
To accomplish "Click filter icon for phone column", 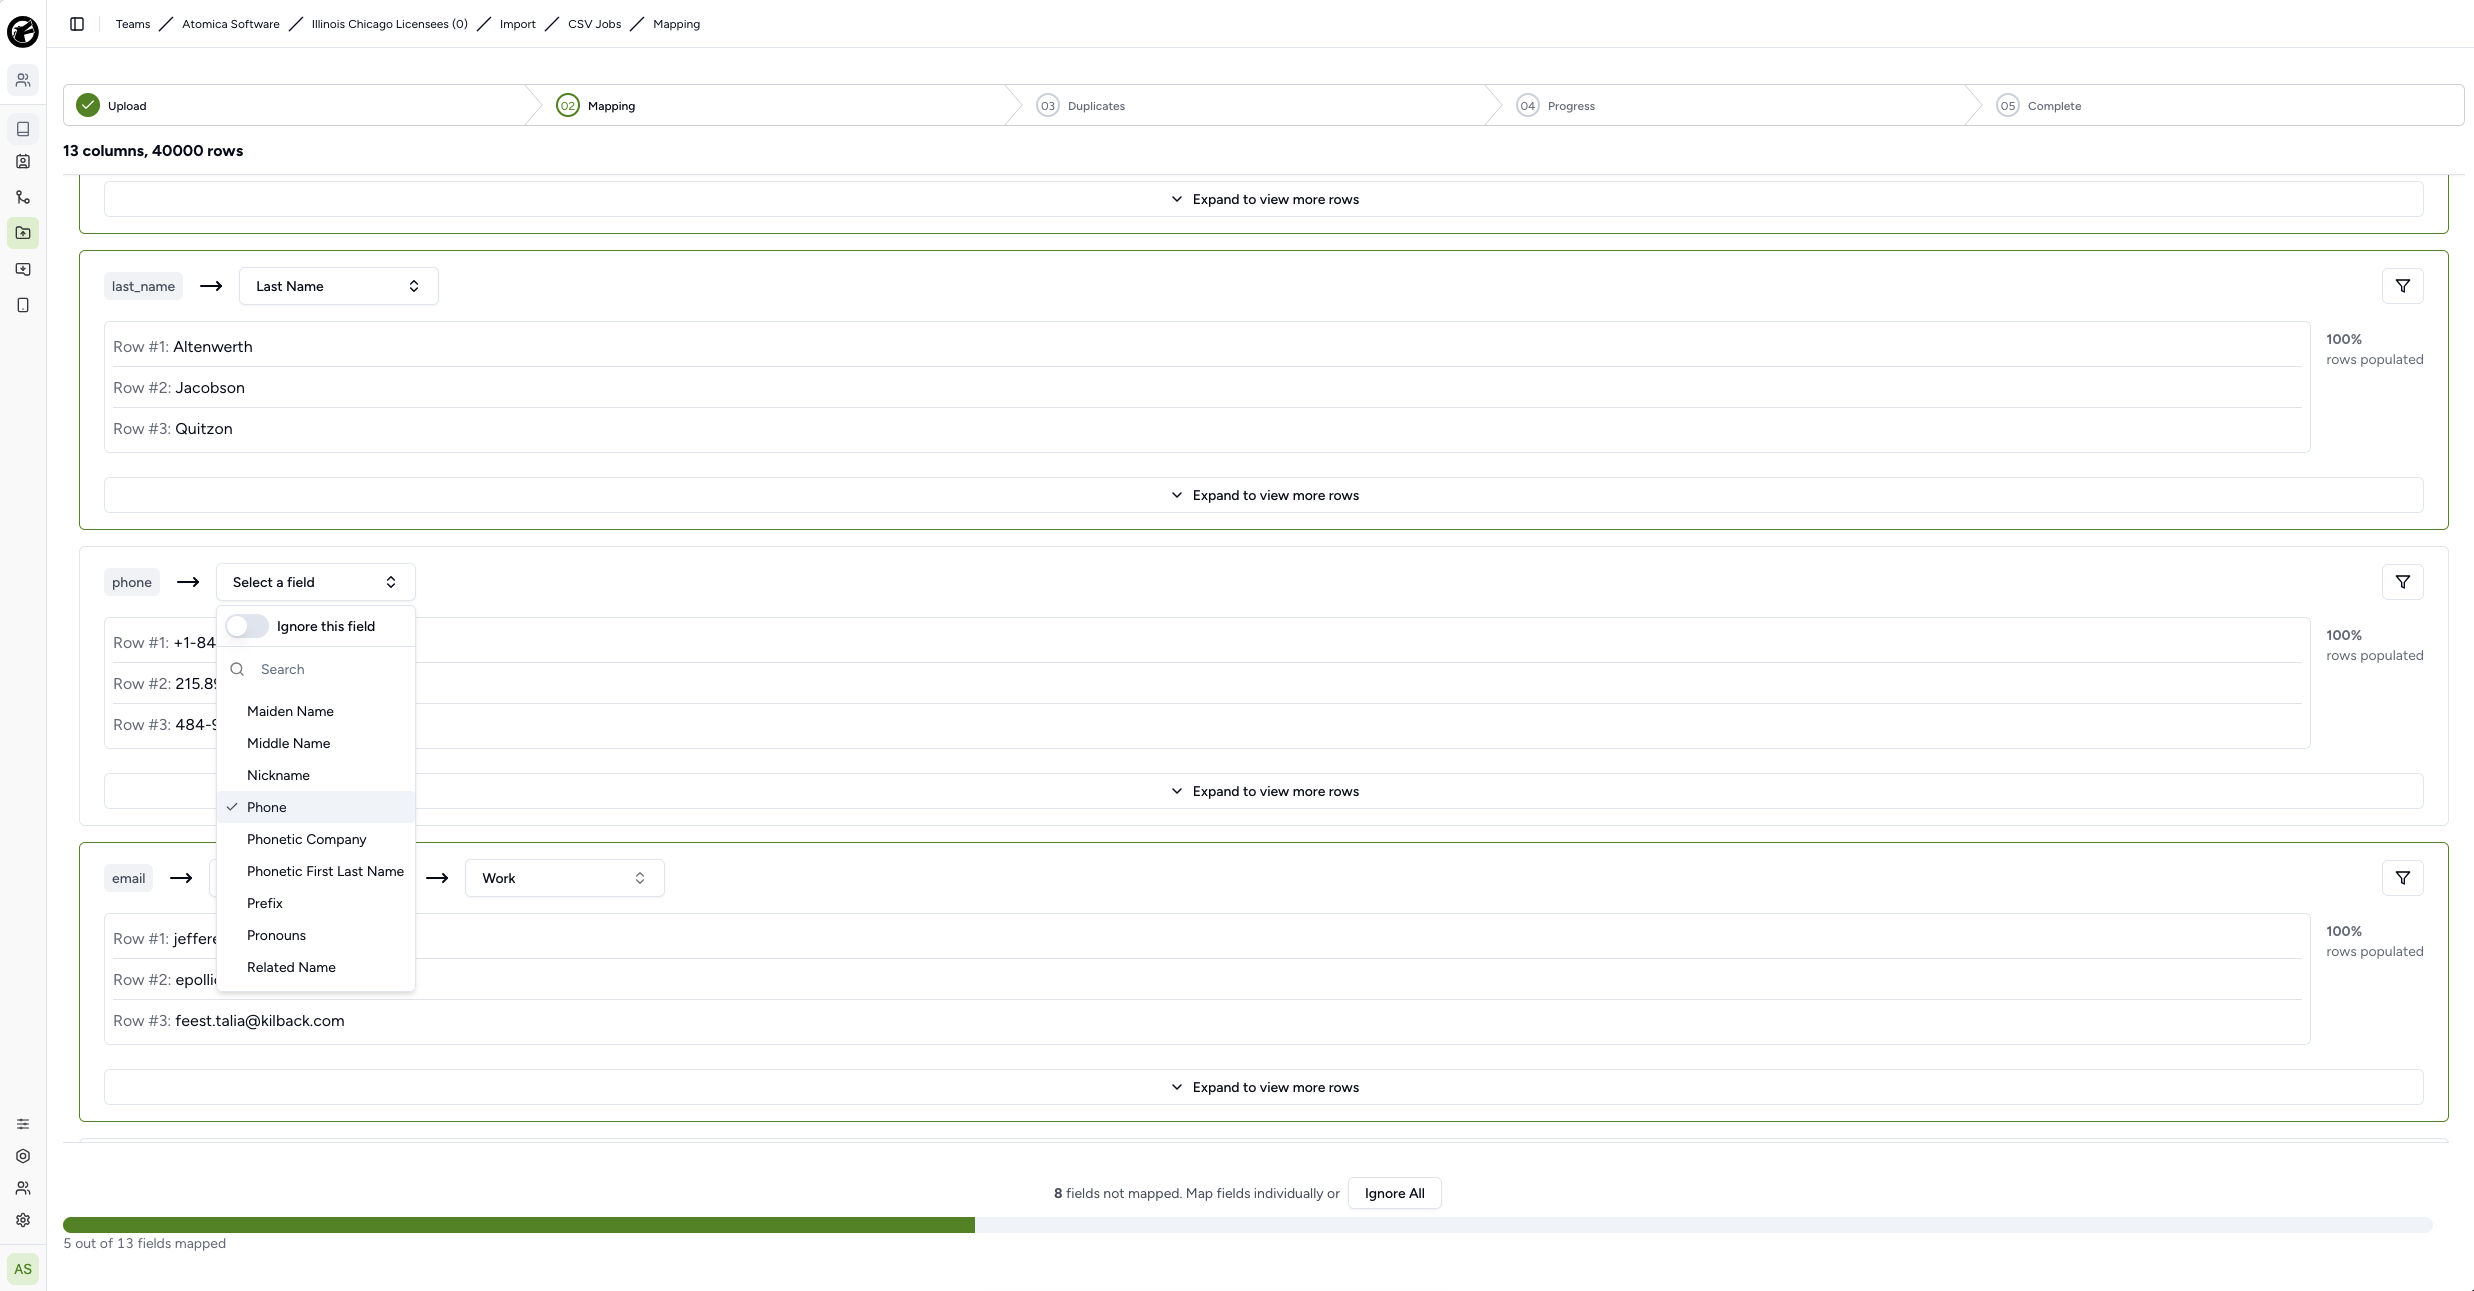I will [x=2402, y=582].
